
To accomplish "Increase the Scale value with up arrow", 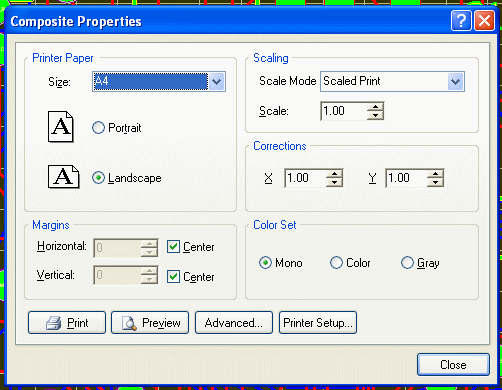I will click(x=376, y=107).
